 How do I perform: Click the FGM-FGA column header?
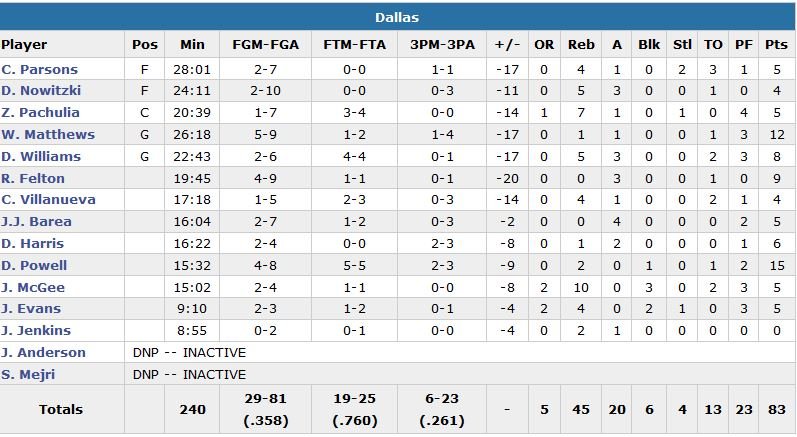pos(263,45)
